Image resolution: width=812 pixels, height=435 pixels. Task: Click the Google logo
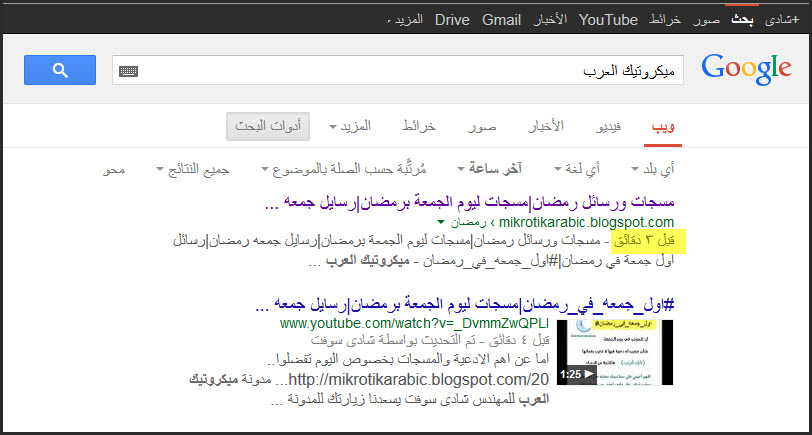tap(746, 69)
